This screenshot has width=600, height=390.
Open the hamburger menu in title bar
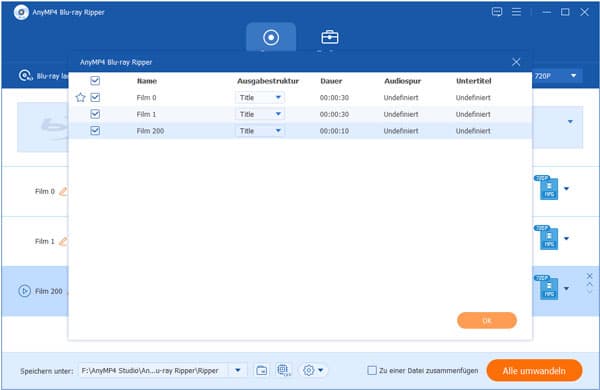tap(516, 12)
